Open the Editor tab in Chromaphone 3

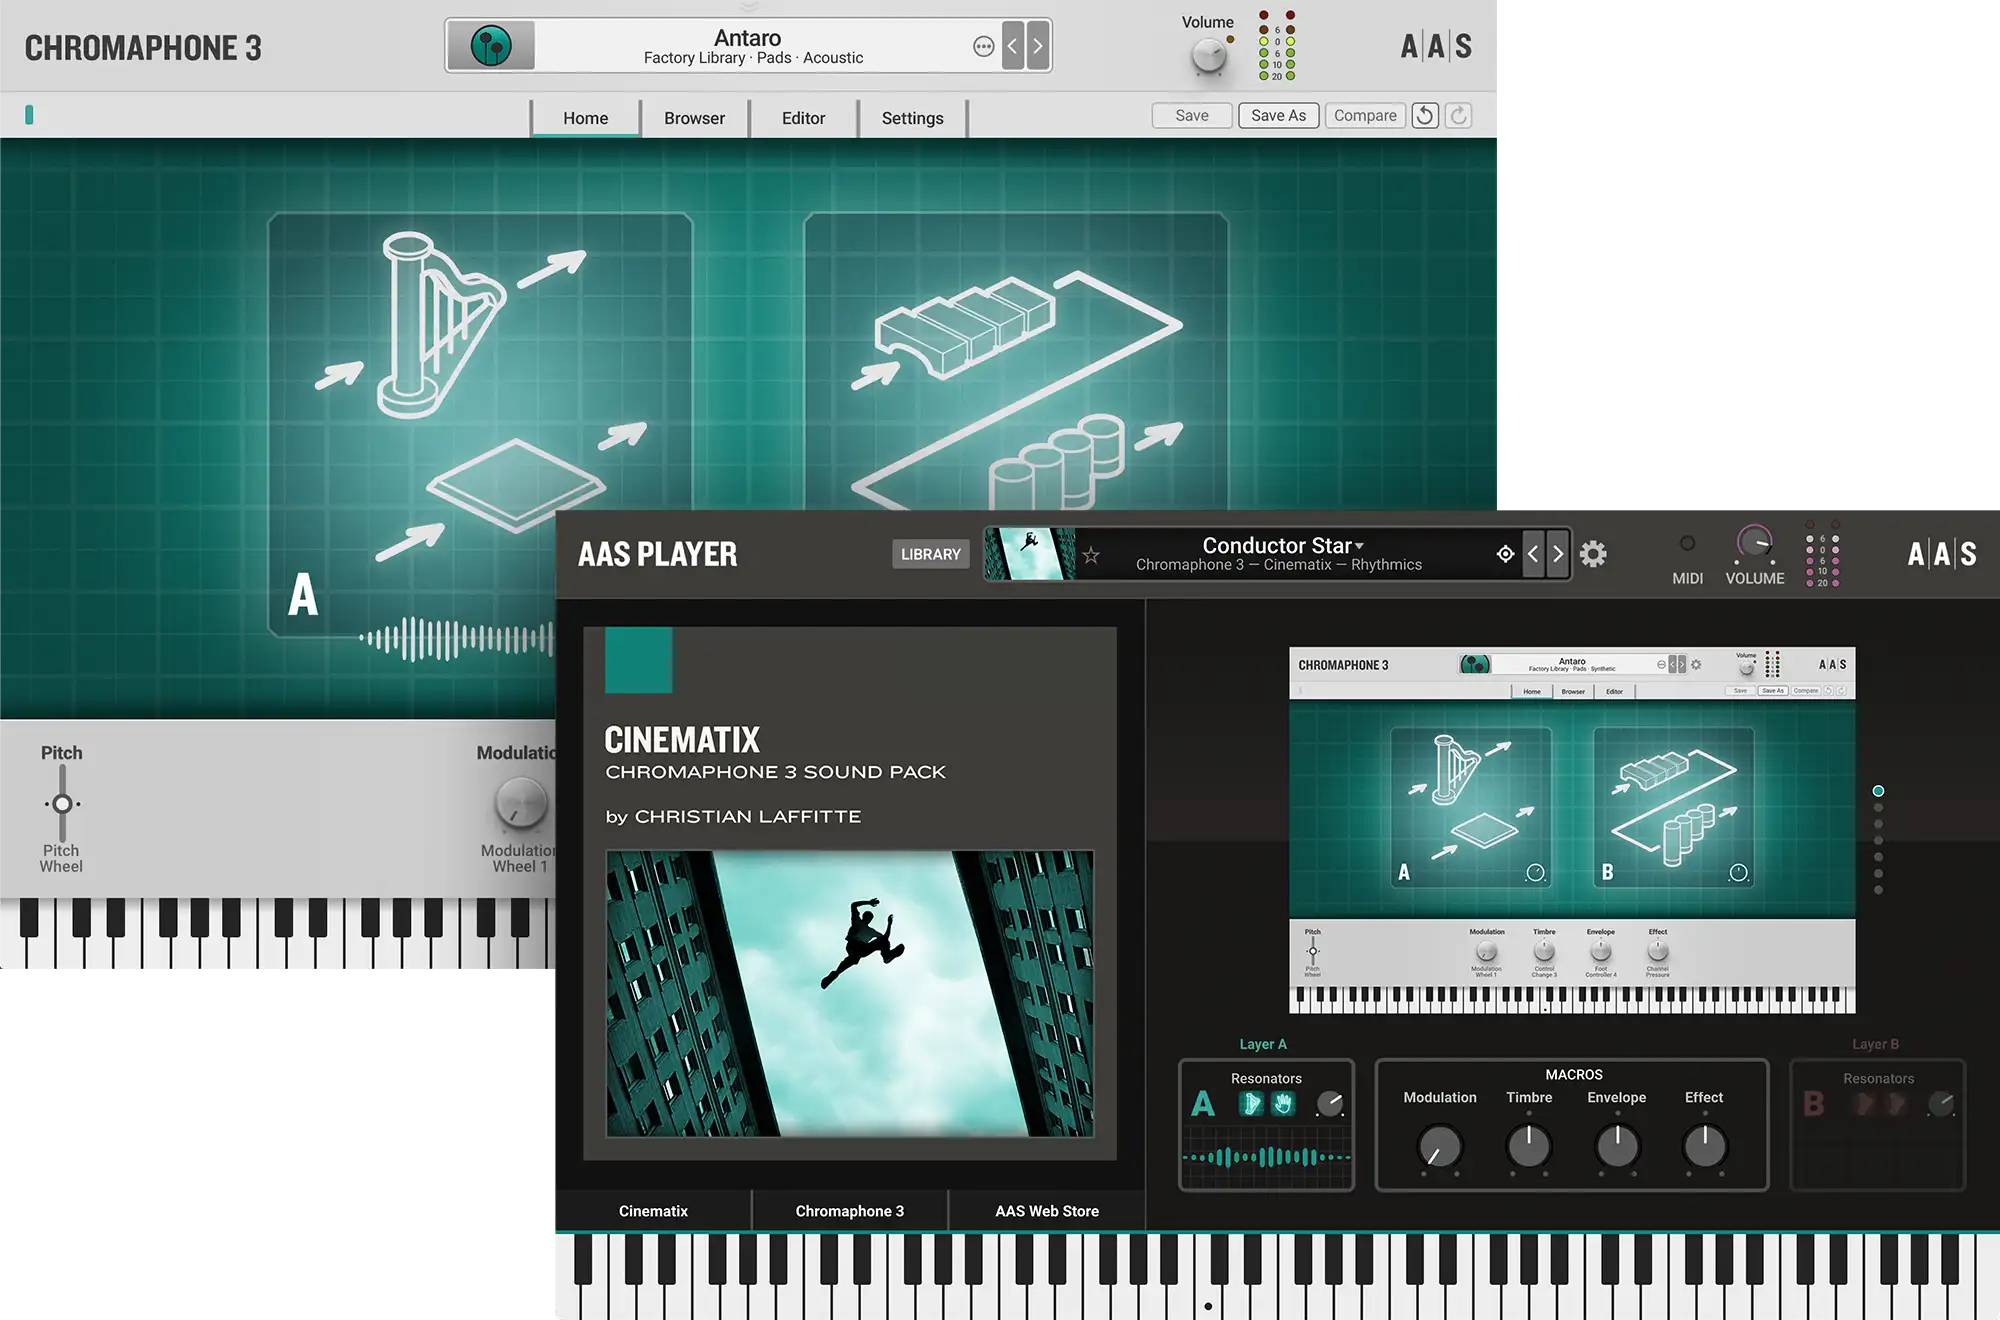pos(803,118)
